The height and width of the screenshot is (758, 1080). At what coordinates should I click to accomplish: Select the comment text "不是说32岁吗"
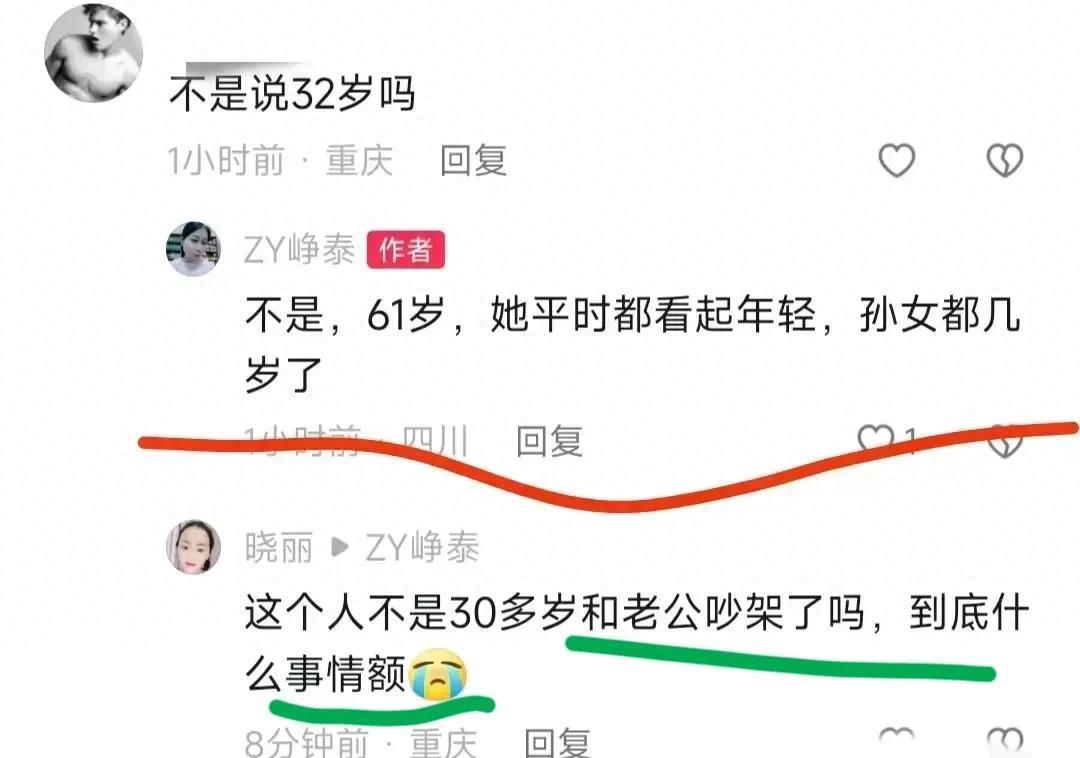[x=292, y=94]
